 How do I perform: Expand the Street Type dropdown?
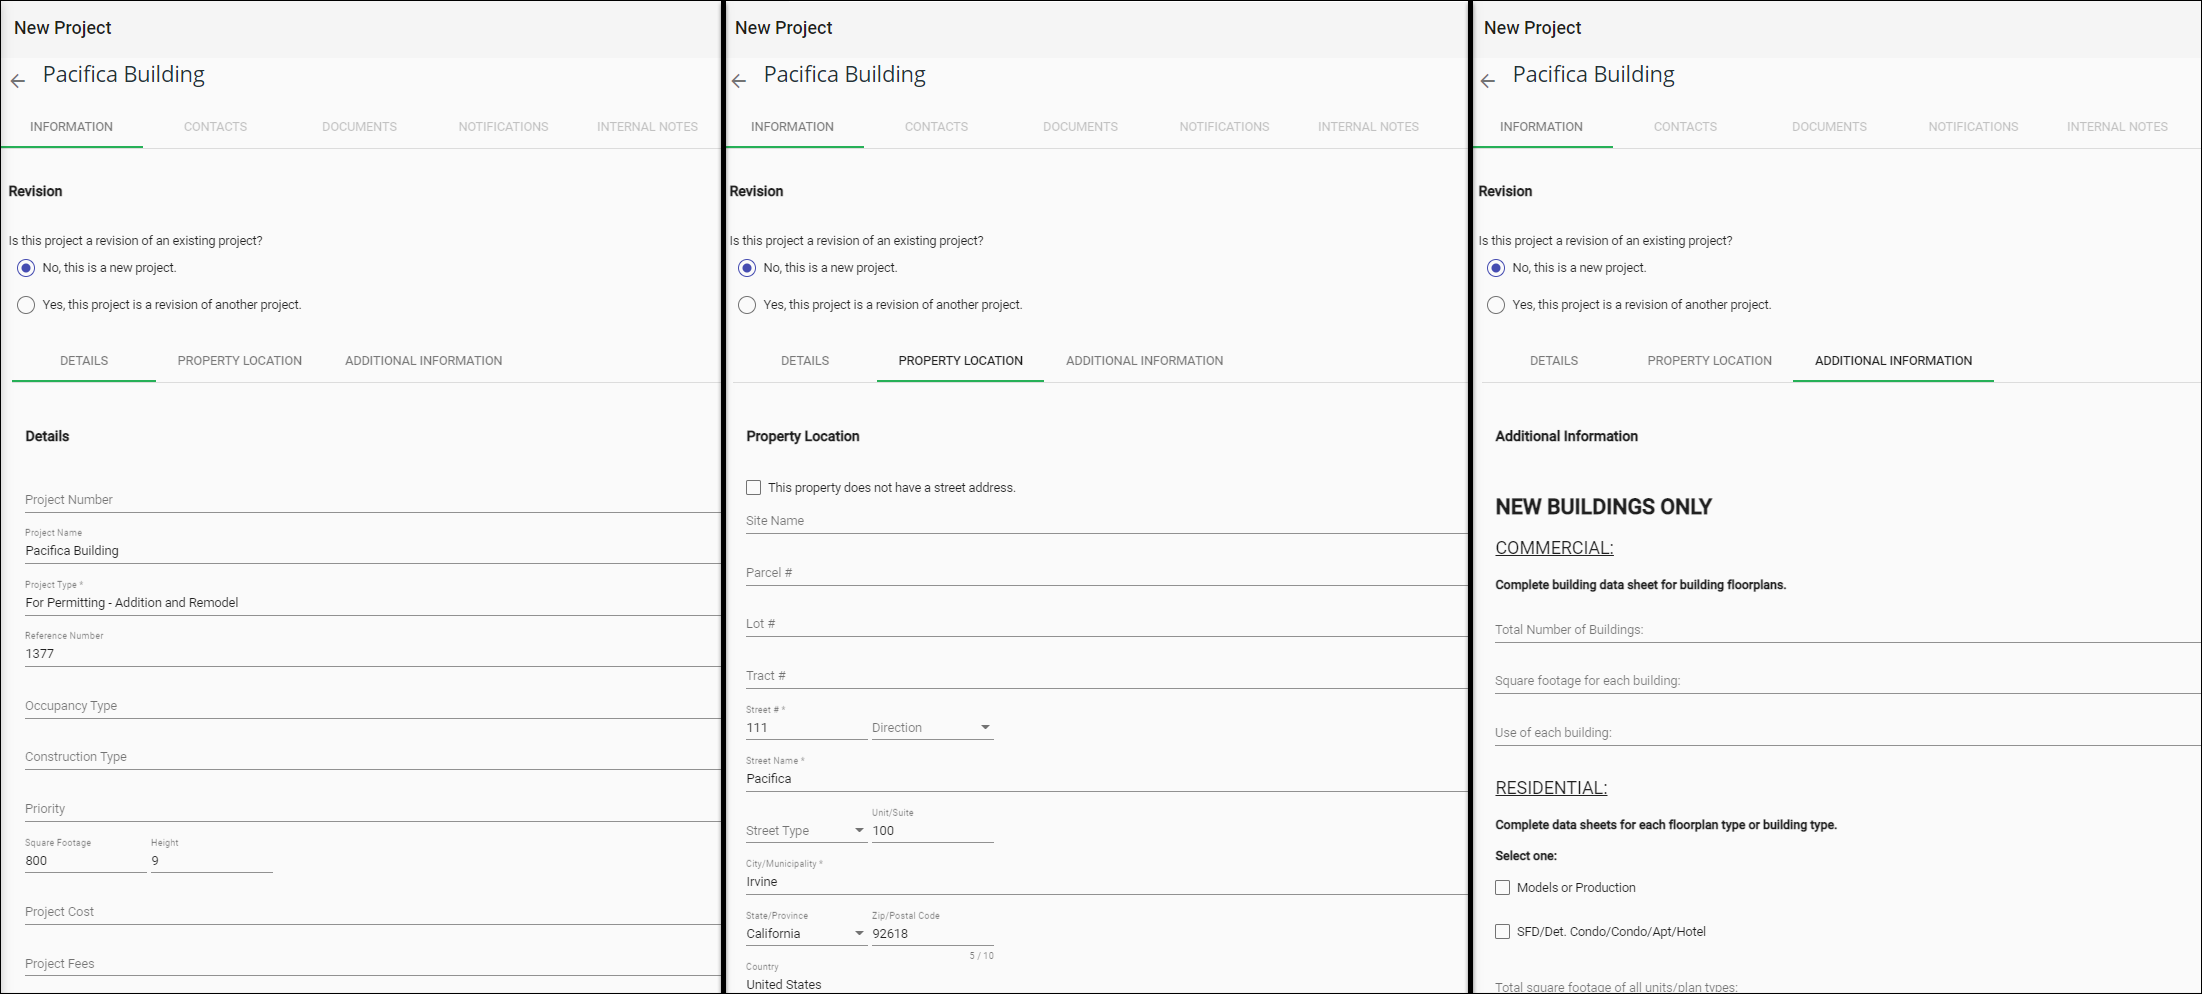click(x=805, y=831)
